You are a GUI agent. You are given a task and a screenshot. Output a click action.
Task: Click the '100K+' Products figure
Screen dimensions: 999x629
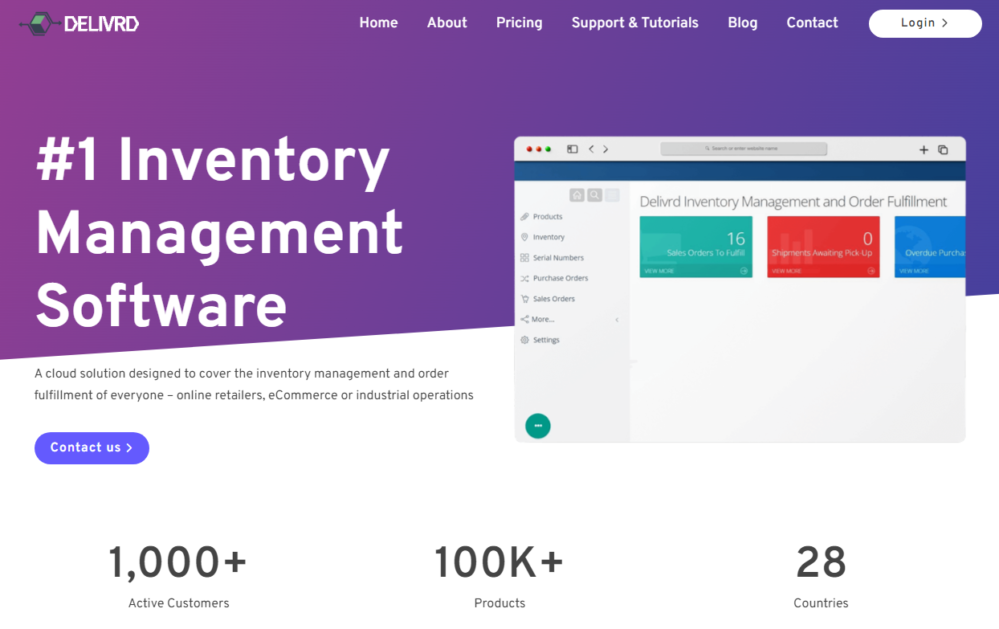(x=499, y=562)
